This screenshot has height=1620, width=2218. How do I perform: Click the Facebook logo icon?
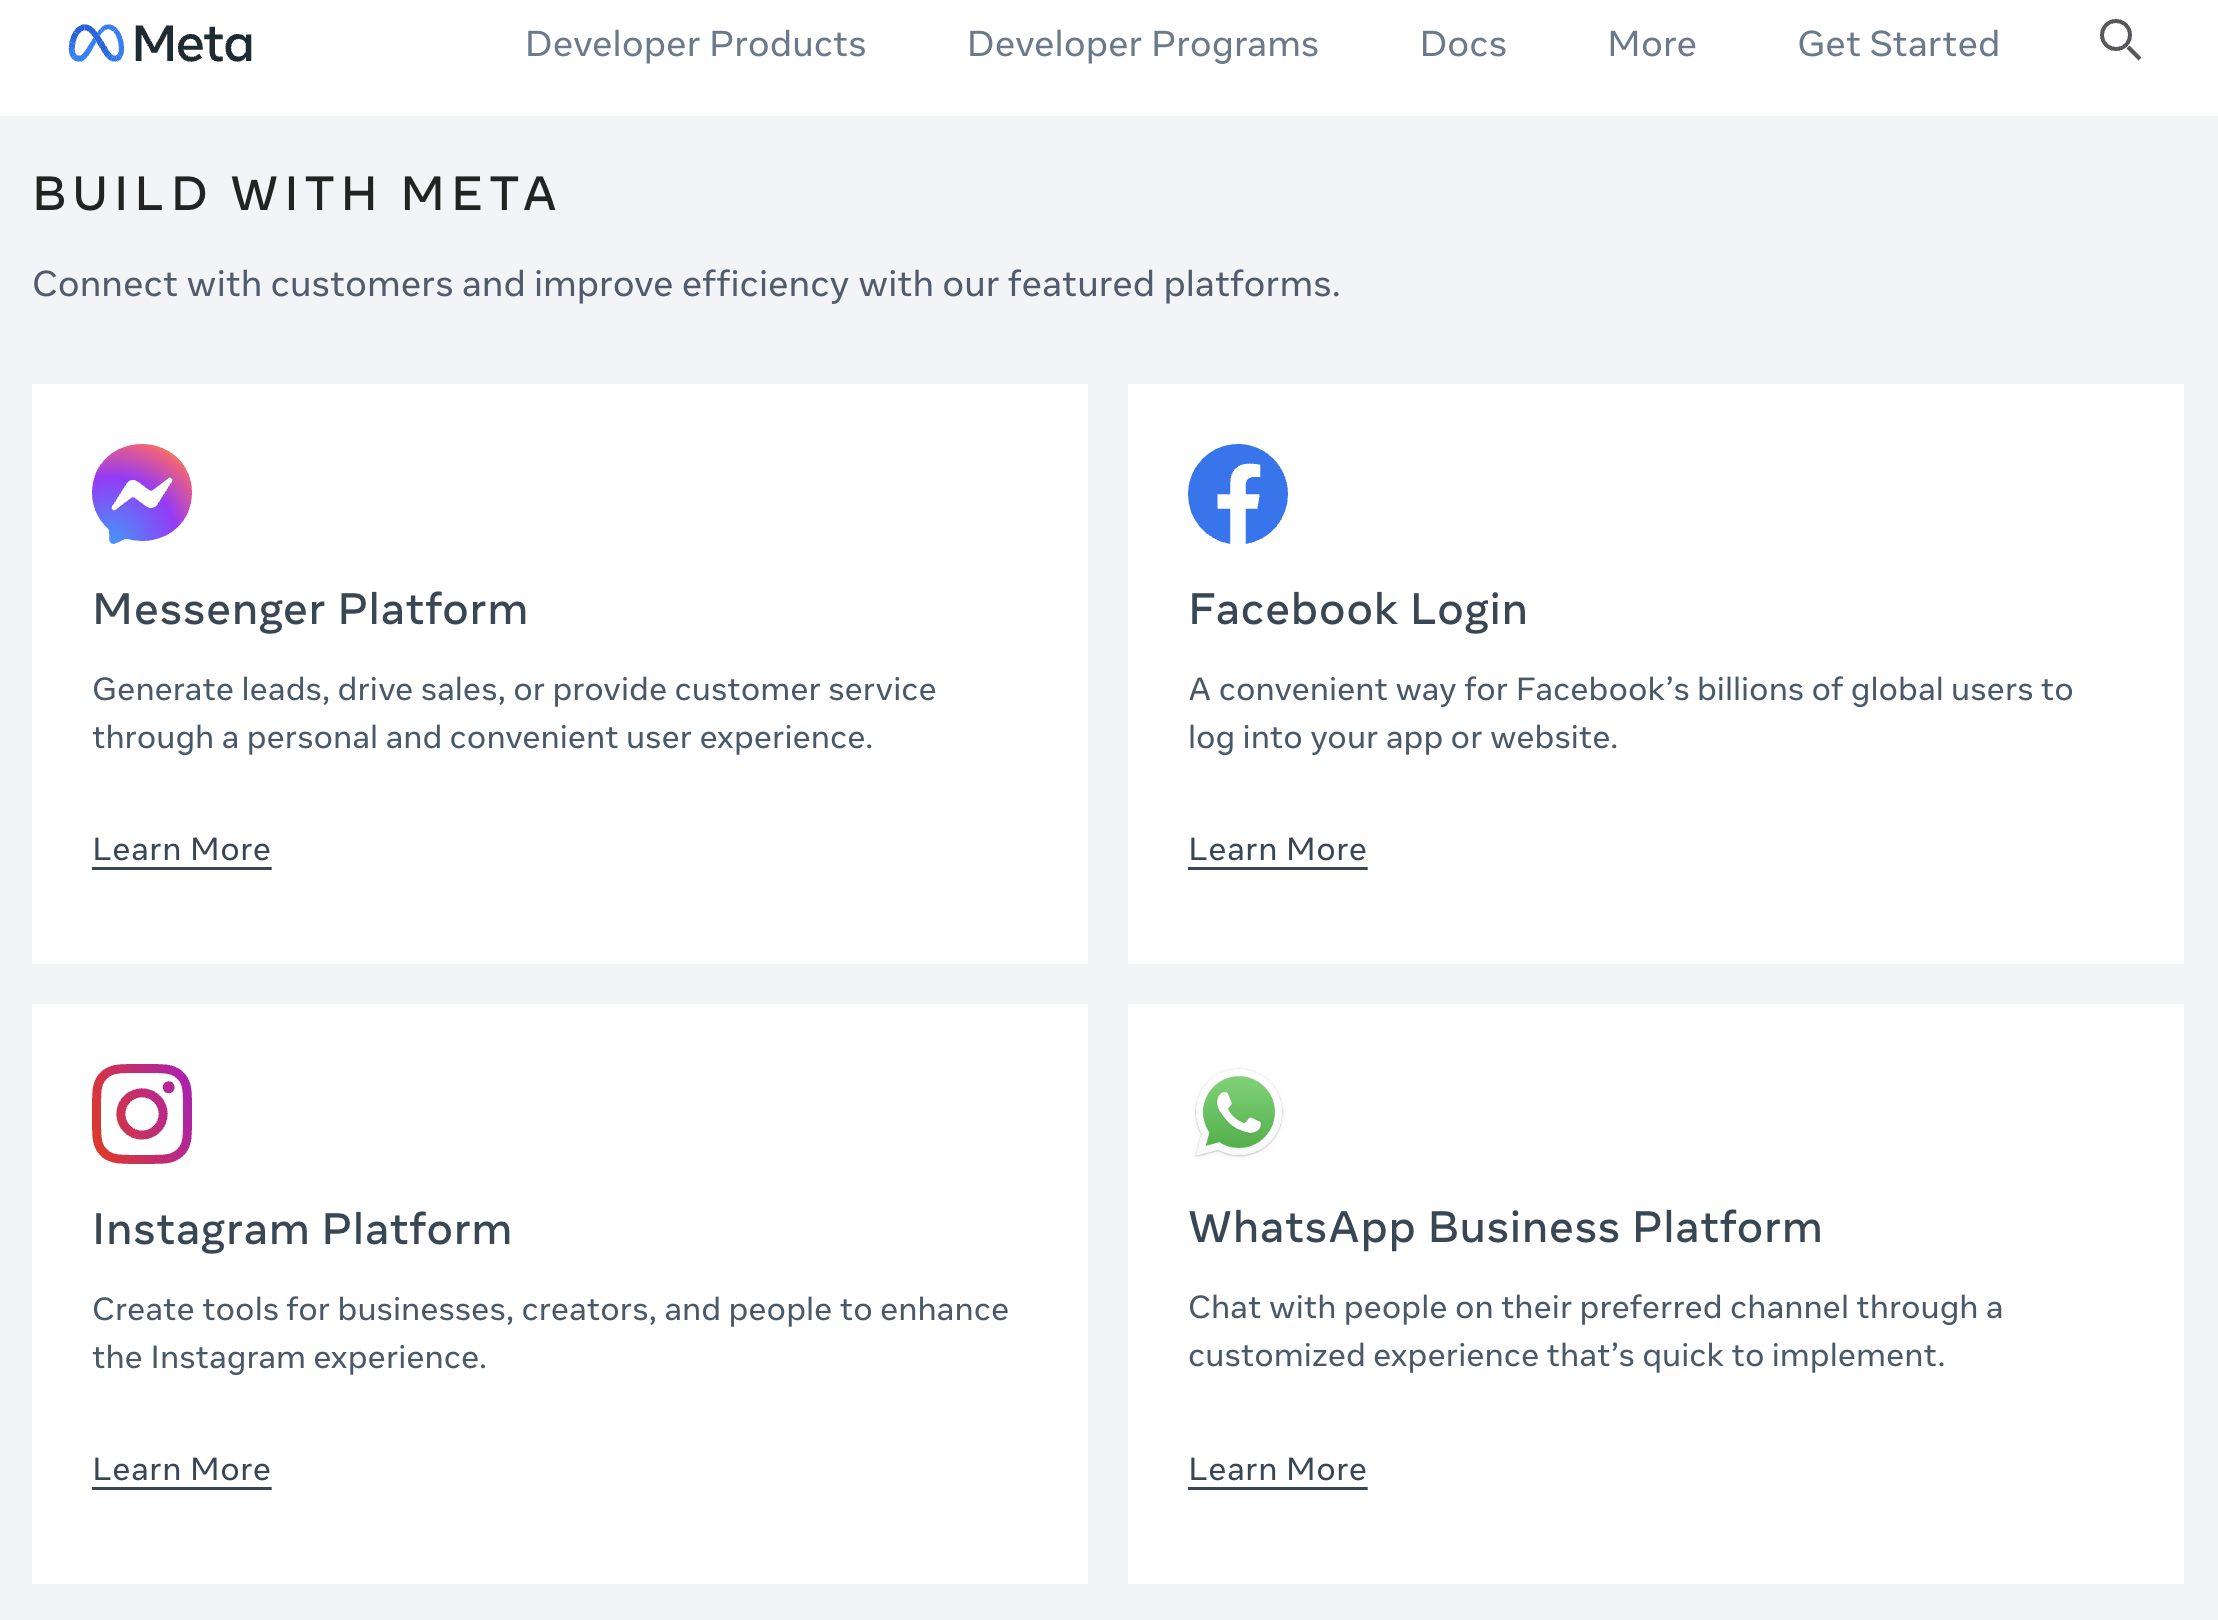coord(1238,494)
